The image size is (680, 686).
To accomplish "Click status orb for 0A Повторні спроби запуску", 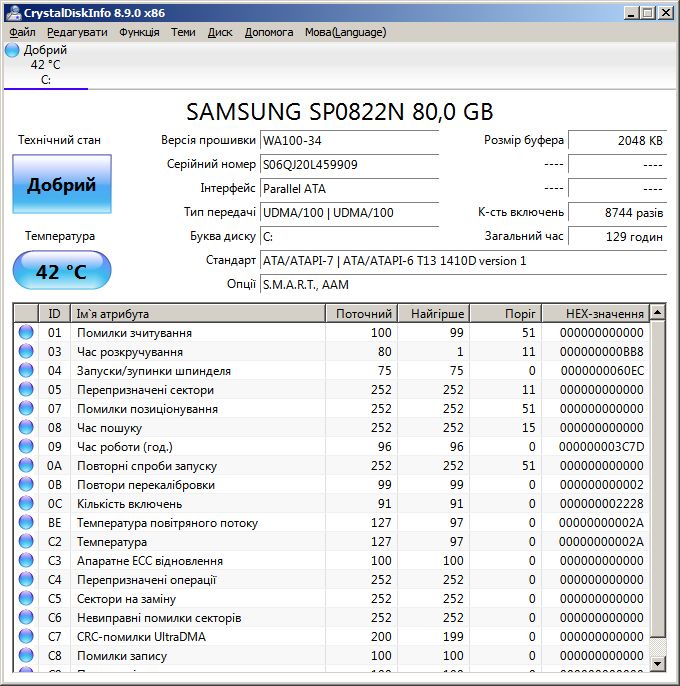I will click(x=26, y=466).
